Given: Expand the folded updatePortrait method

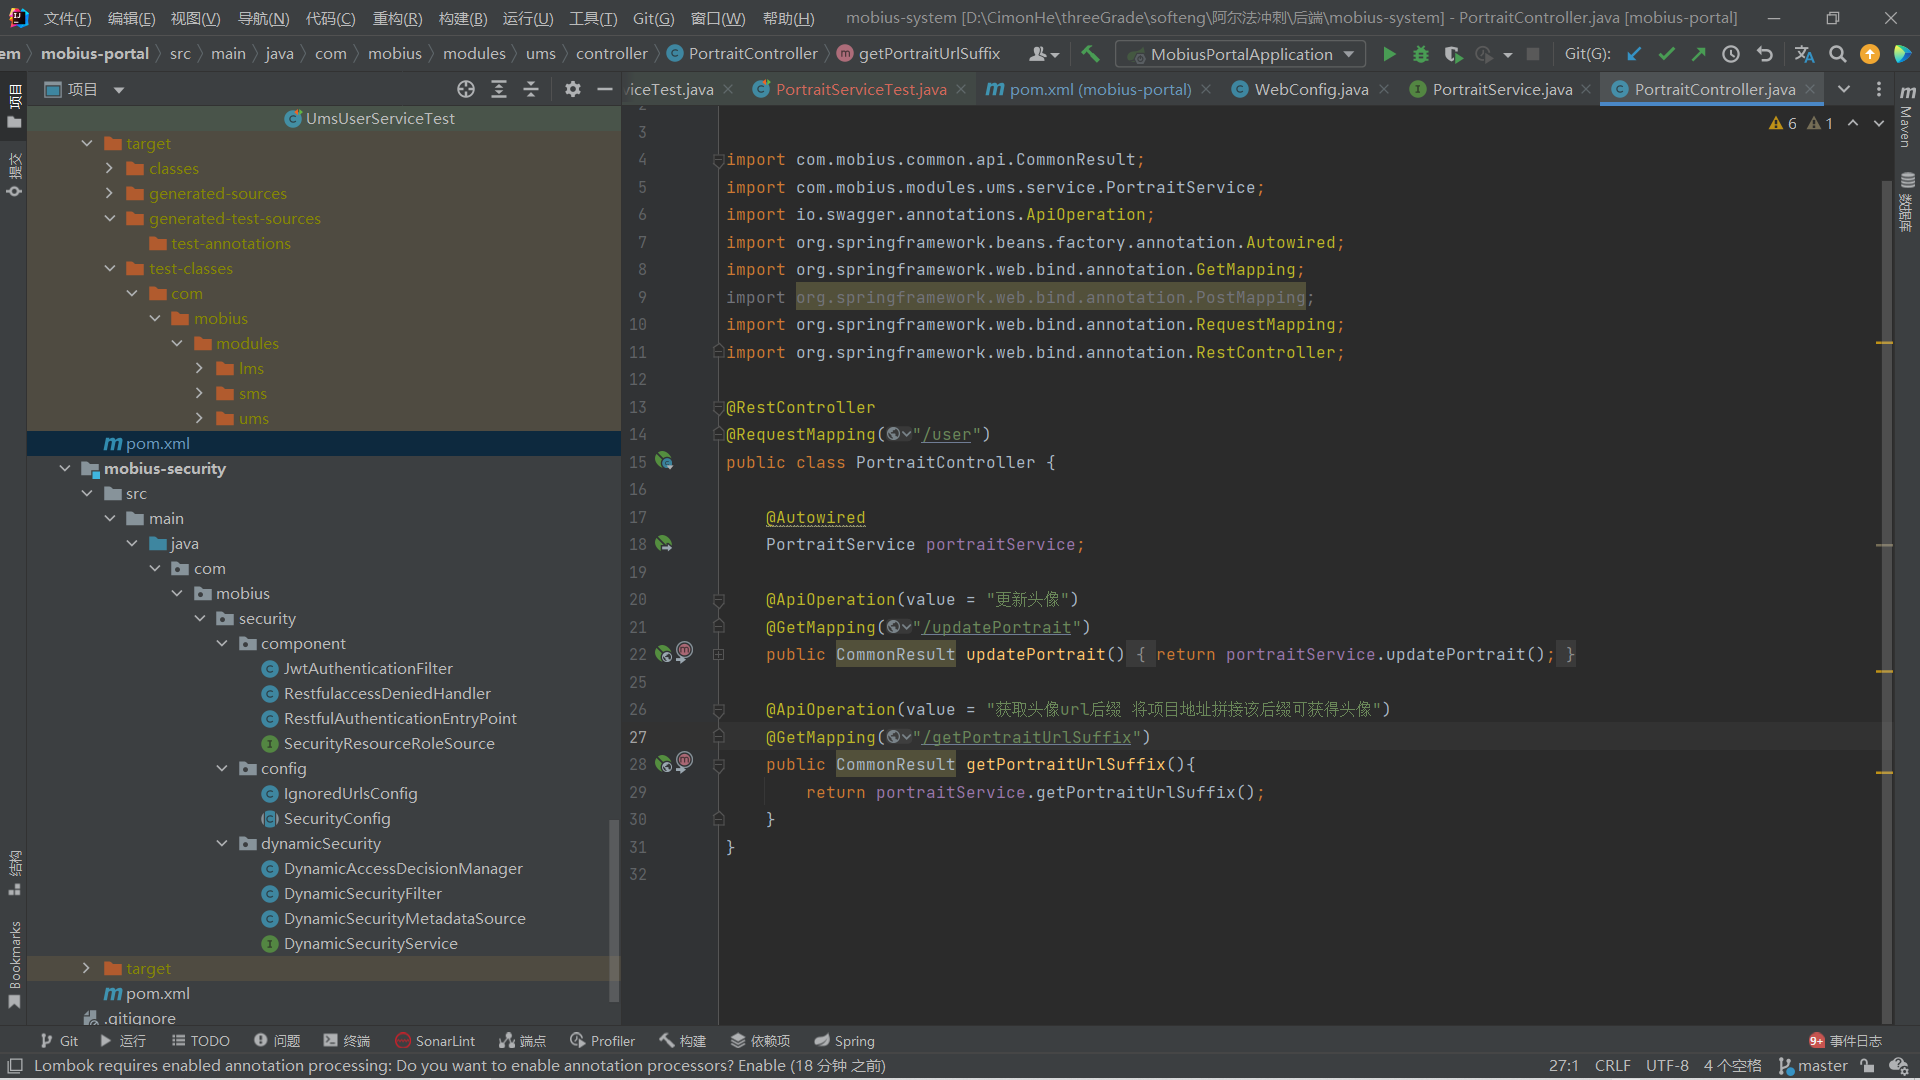Looking at the screenshot, I should pyautogui.click(x=718, y=655).
